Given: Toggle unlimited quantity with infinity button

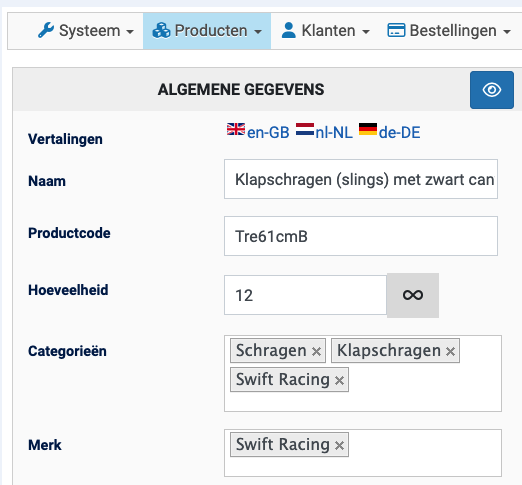Looking at the screenshot, I should [413, 295].
